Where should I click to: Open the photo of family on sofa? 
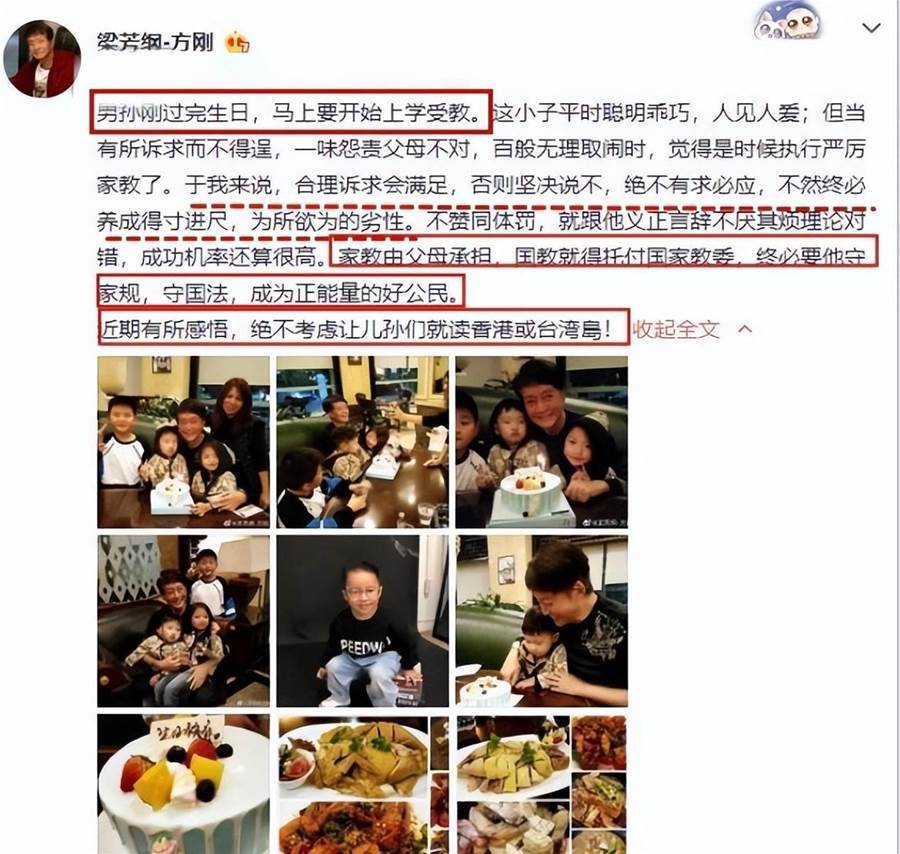pyautogui.click(x=183, y=621)
